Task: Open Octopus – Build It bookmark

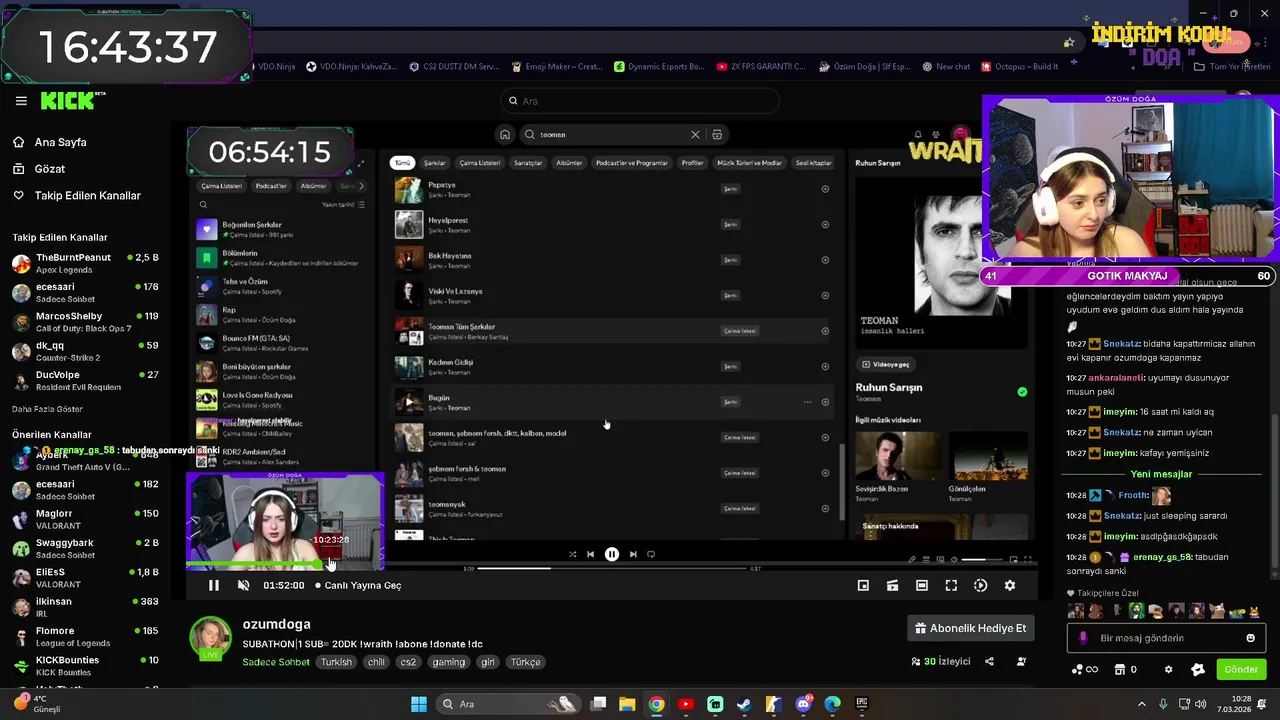Action: [1020, 67]
